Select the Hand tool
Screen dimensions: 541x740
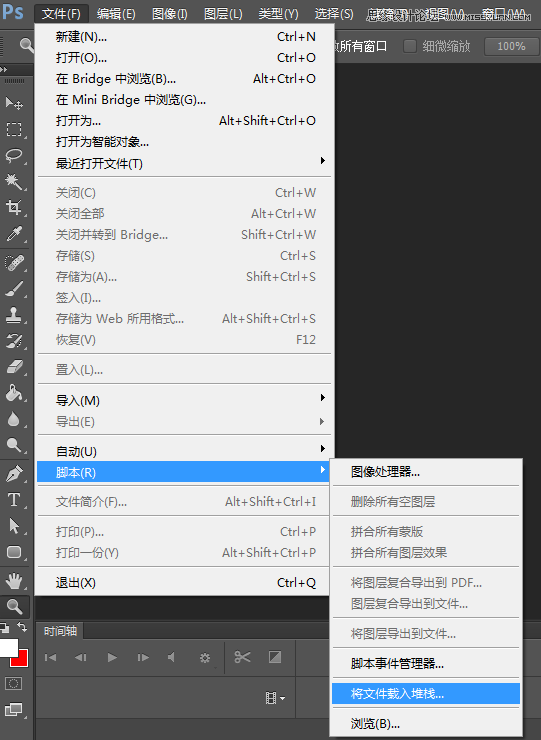pyautogui.click(x=14, y=580)
